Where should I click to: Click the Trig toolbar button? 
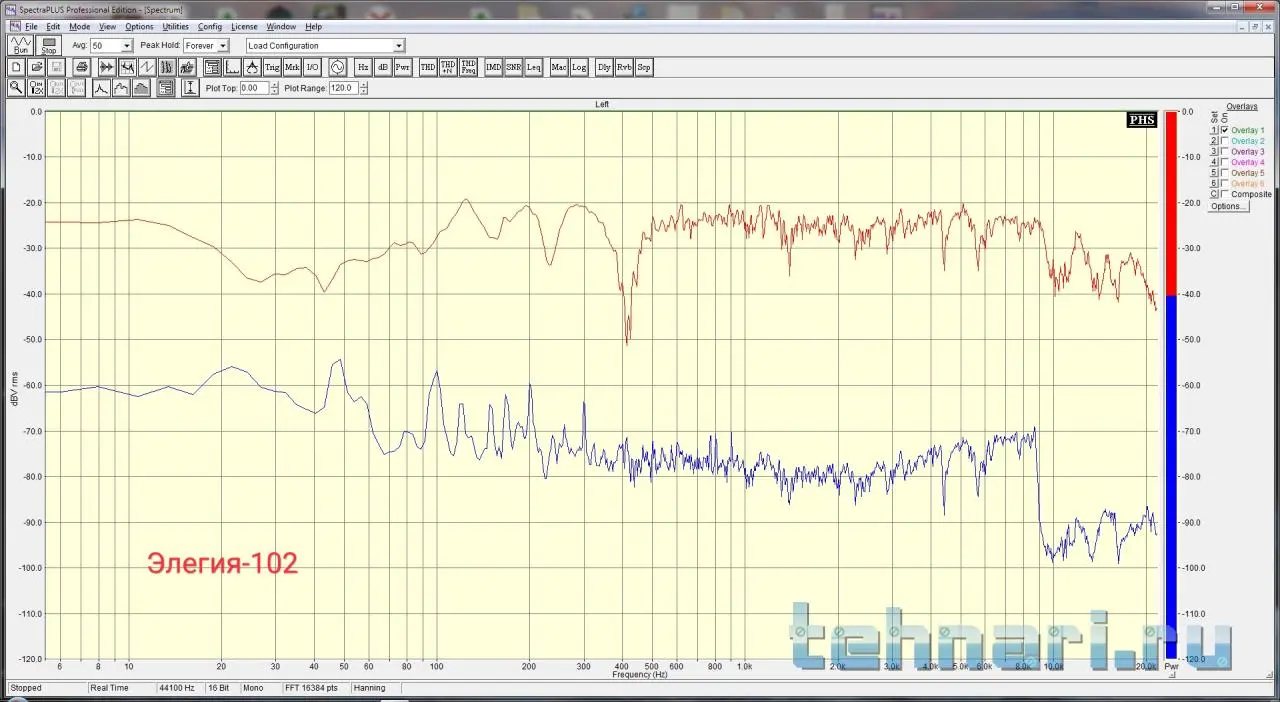click(x=272, y=67)
